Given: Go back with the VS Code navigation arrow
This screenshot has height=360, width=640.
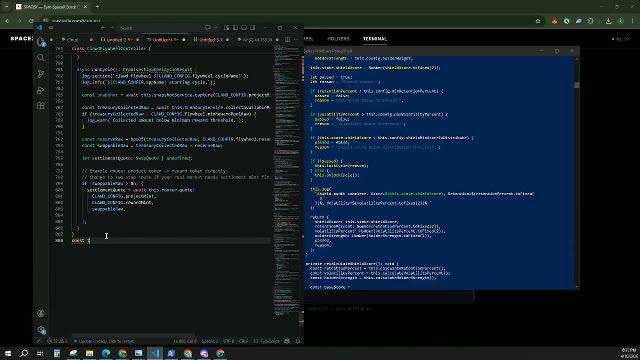Looking at the screenshot, I should point(103,28).
